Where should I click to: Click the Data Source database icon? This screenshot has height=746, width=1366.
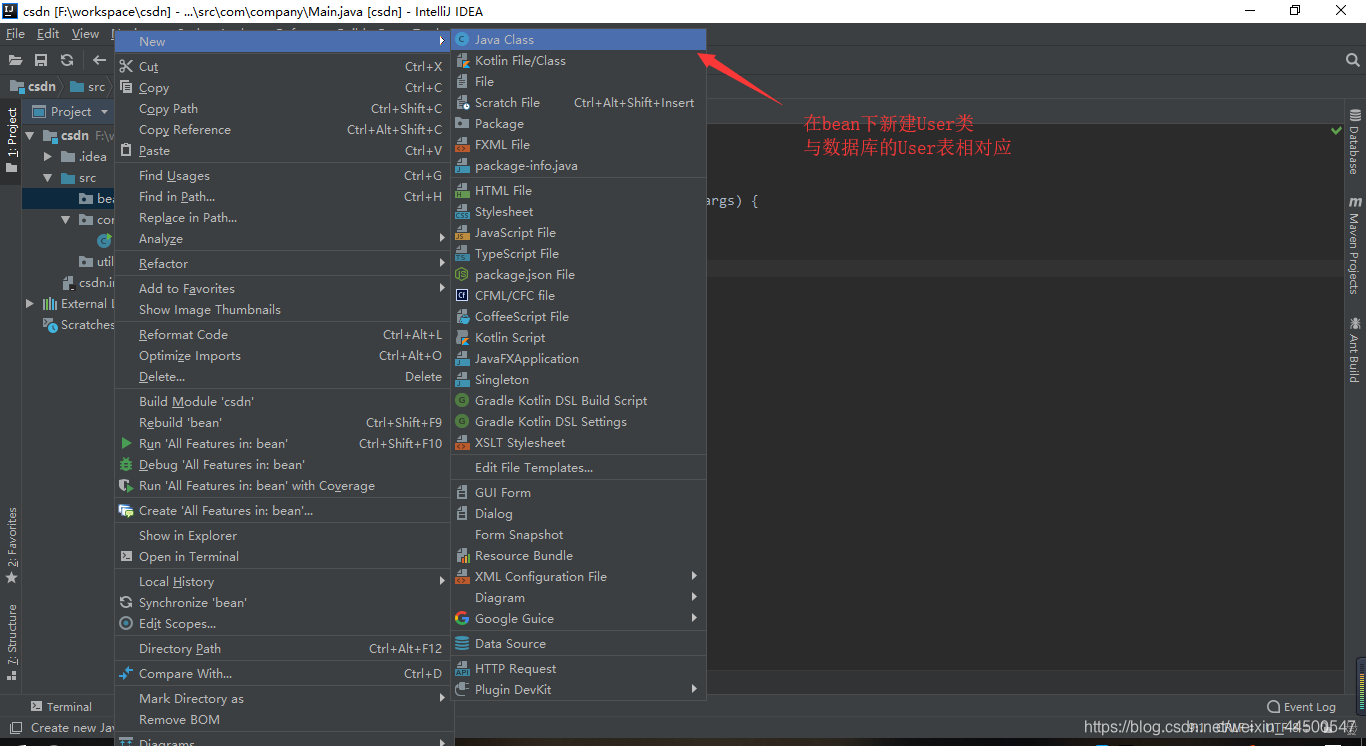pos(462,643)
